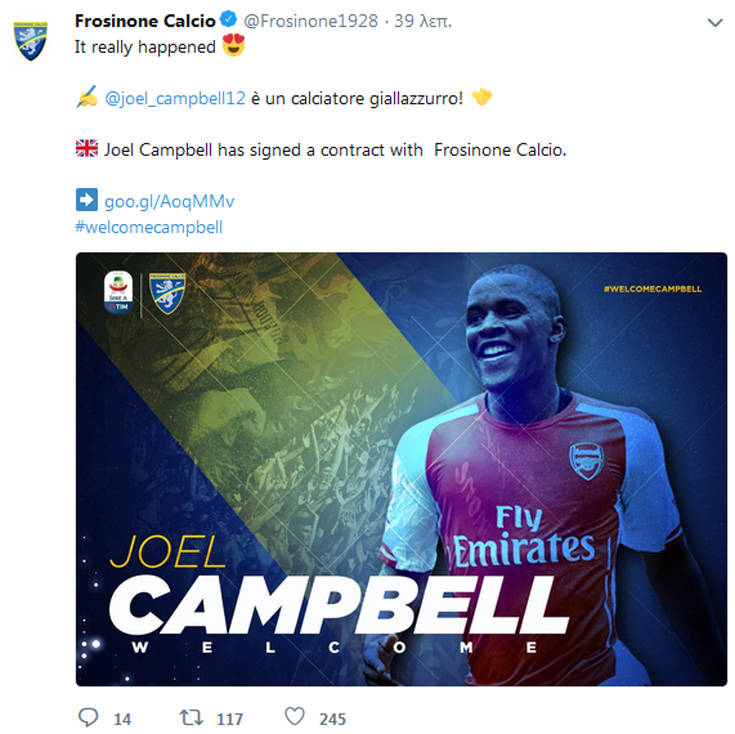Click the blue verified badge
This screenshot has width=735, height=734.
[228, 20]
